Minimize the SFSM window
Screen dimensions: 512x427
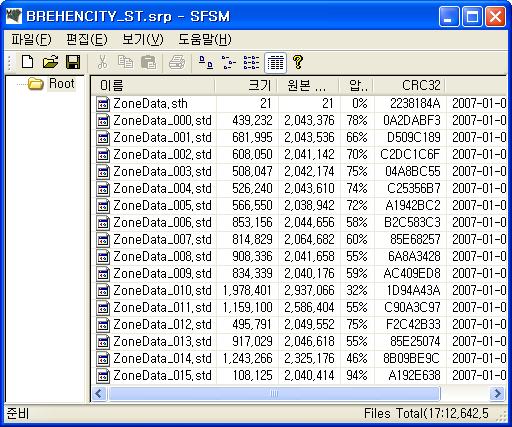[449, 16]
